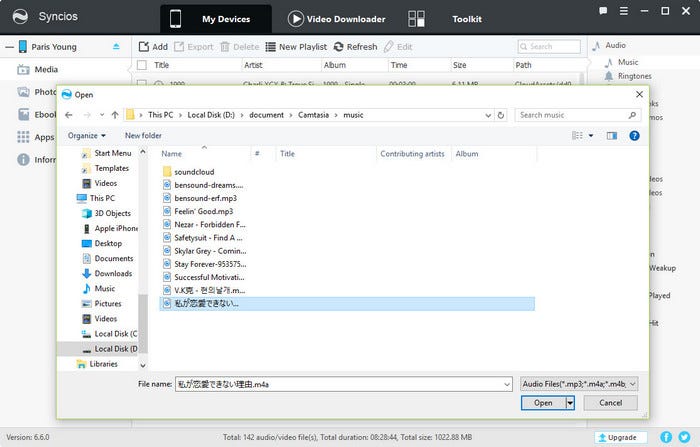The image size is (700, 447).
Task: Click the New folder button
Action: (143, 136)
